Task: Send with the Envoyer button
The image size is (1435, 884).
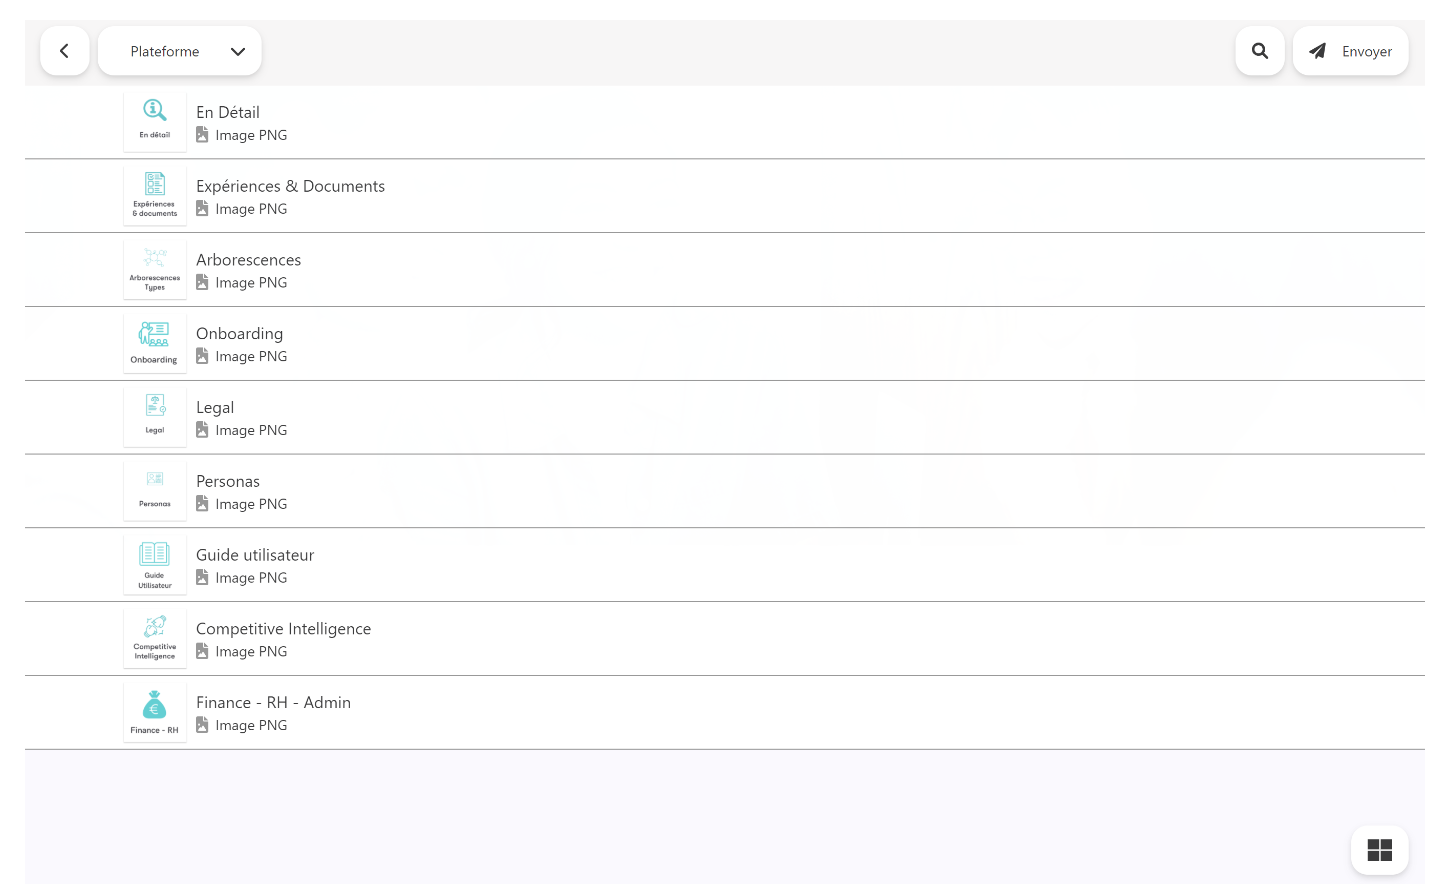Action: click(x=1350, y=51)
